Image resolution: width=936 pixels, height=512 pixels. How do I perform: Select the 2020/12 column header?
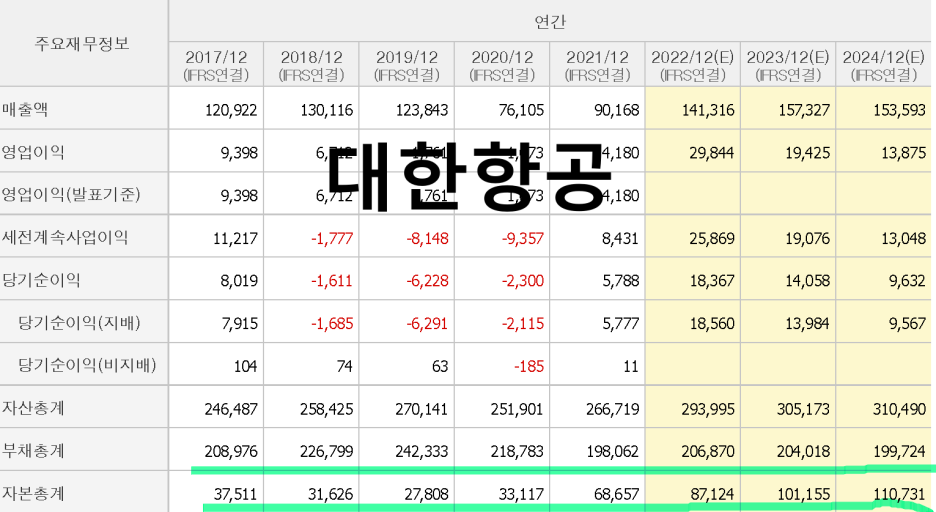pos(503,65)
